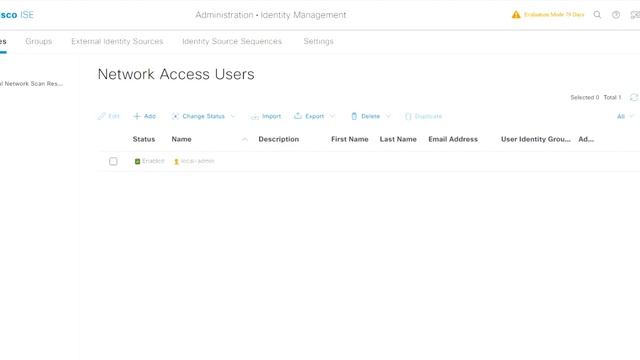The width and height of the screenshot is (640, 360).
Task: Select the local-admin row checkbox
Action: (113, 161)
